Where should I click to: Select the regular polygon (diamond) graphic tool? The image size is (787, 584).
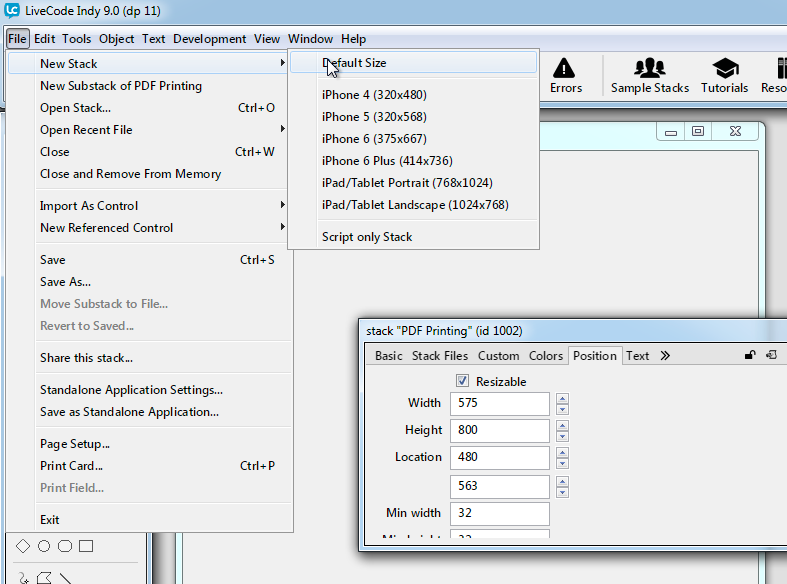tap(23, 546)
